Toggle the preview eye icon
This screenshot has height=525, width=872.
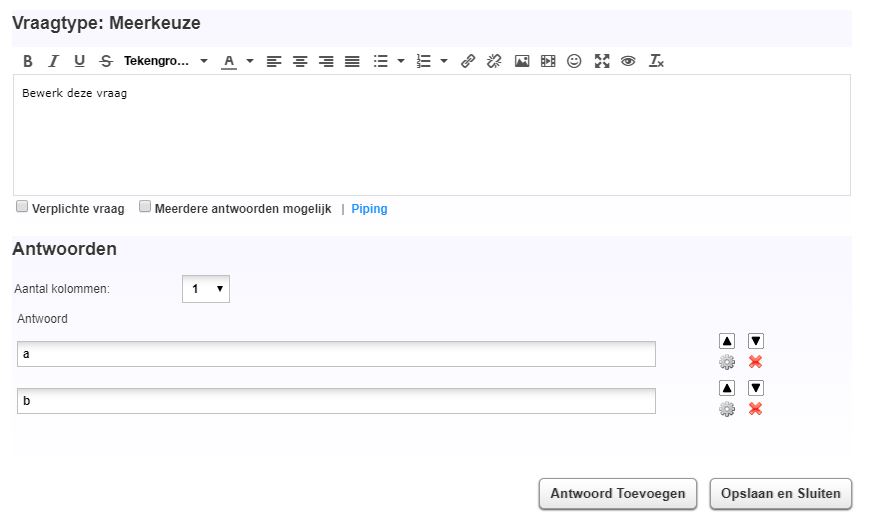pyautogui.click(x=628, y=61)
